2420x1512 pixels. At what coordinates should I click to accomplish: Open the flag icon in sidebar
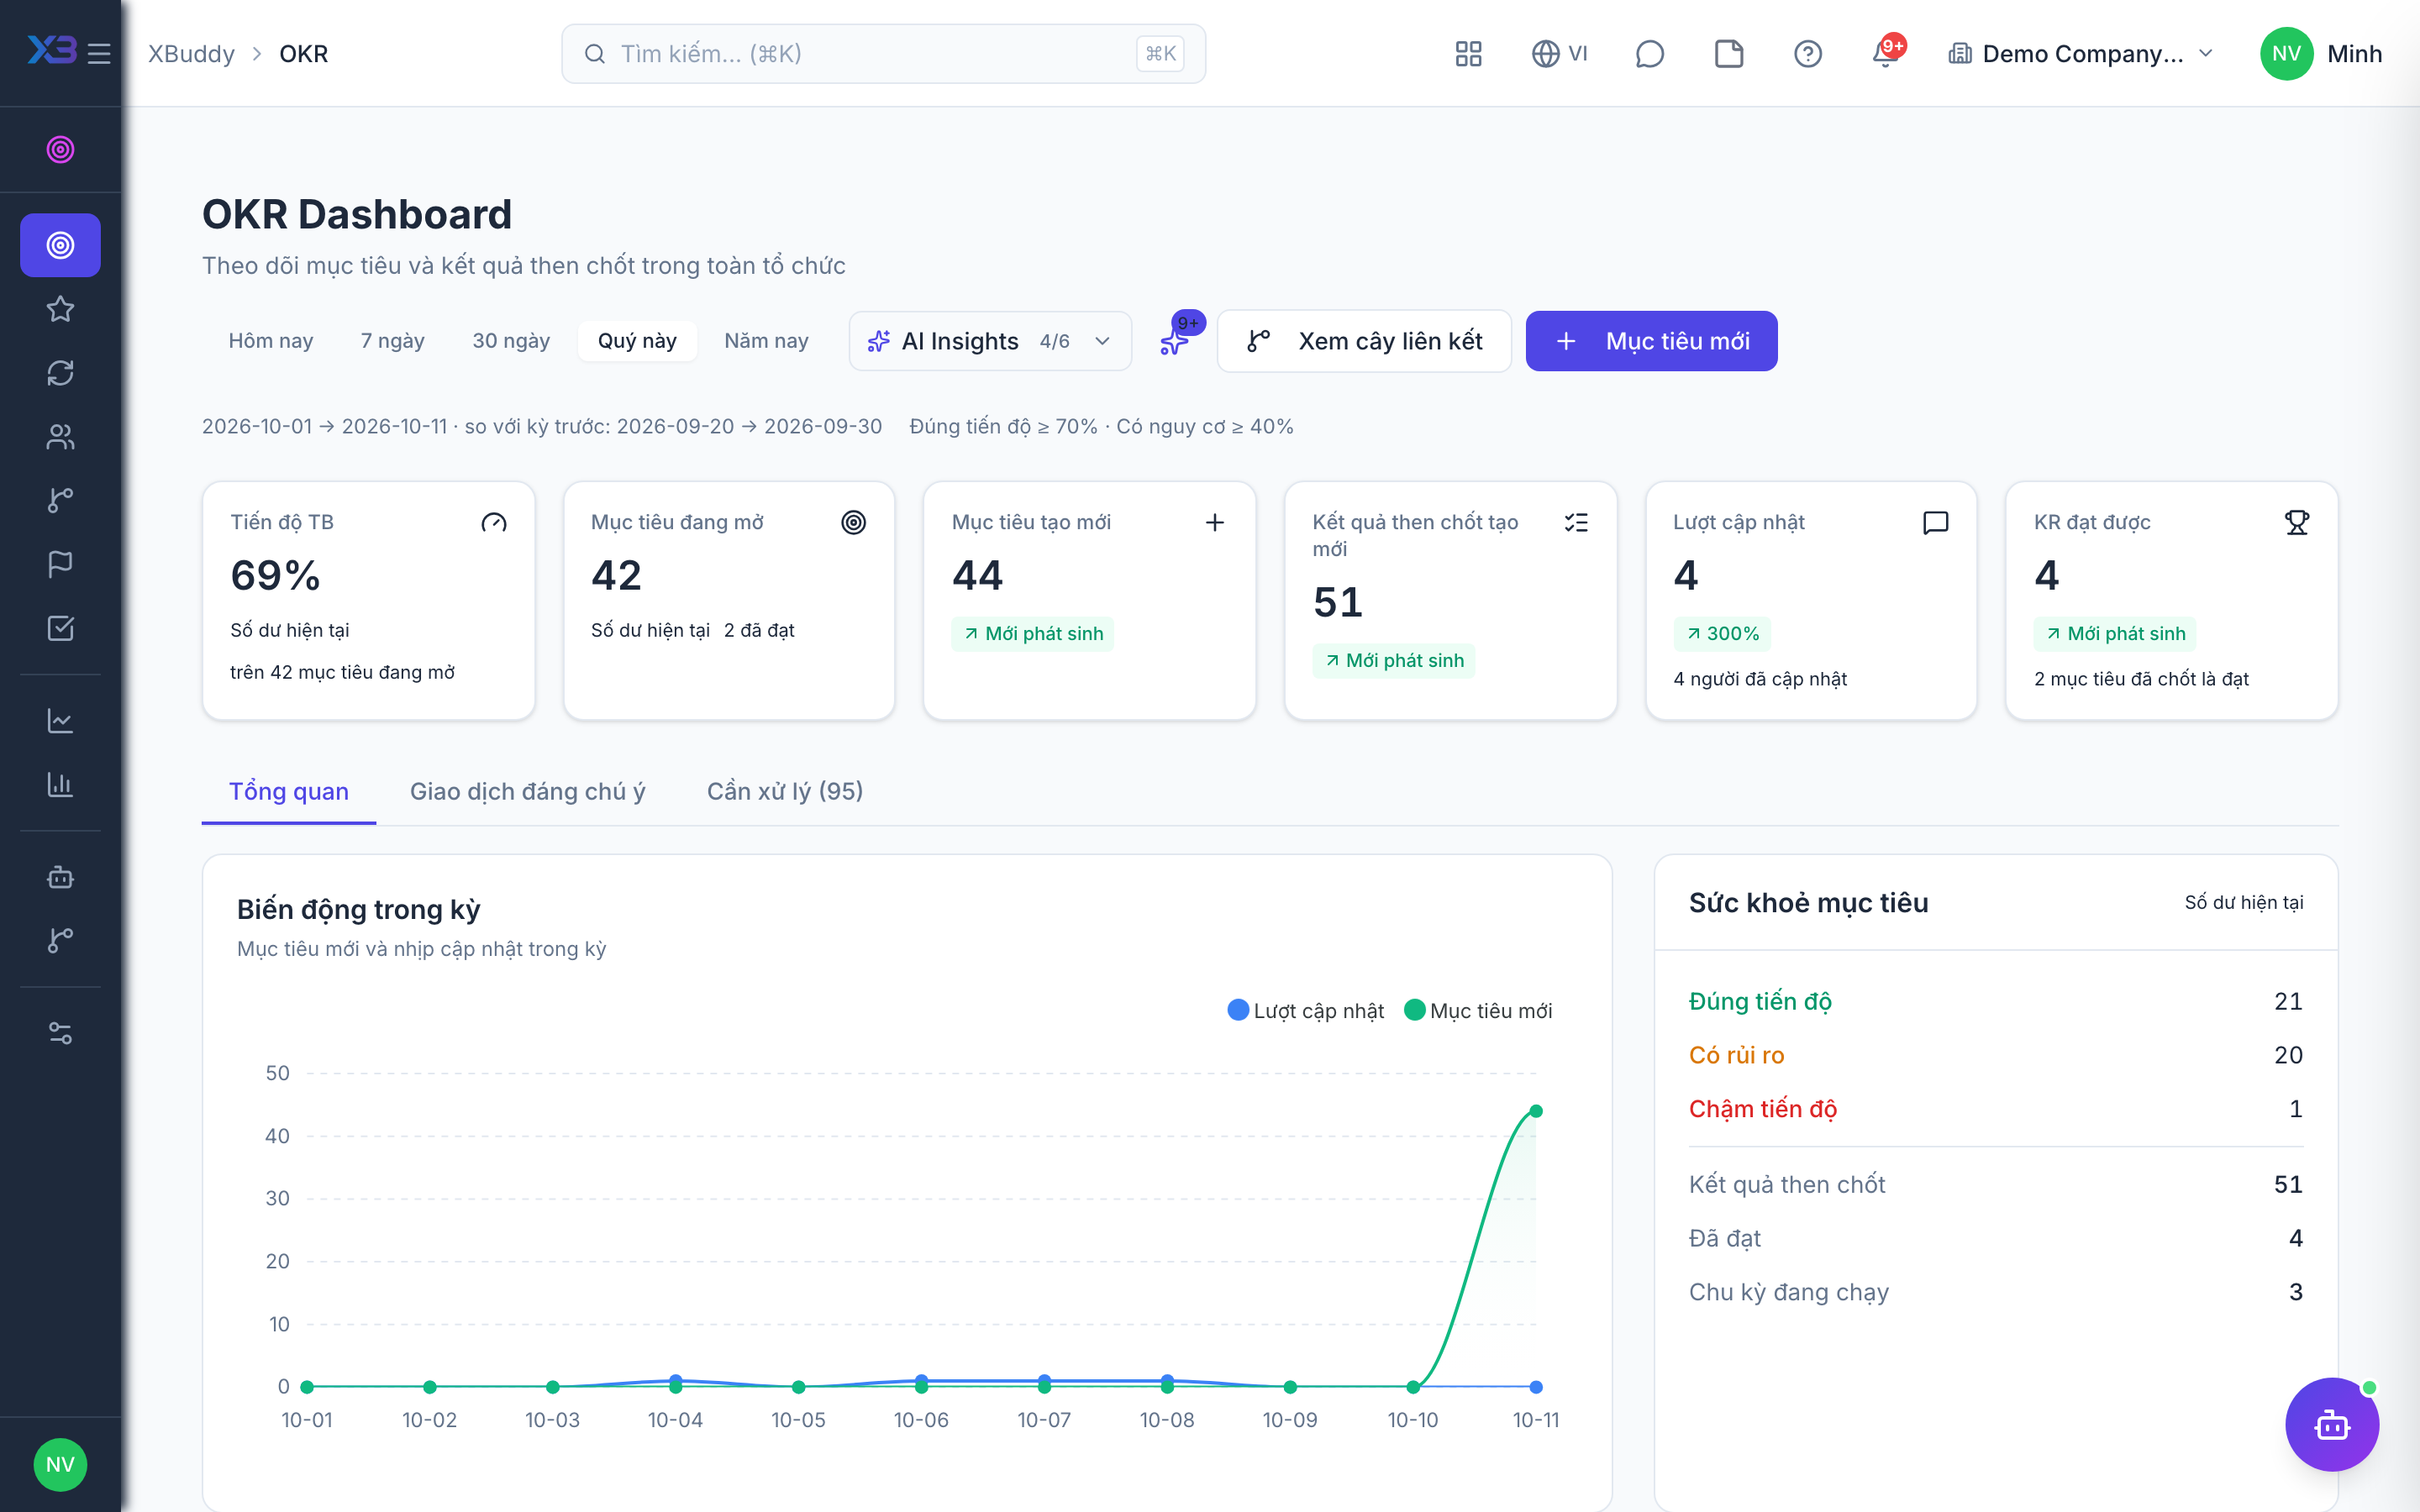click(60, 564)
